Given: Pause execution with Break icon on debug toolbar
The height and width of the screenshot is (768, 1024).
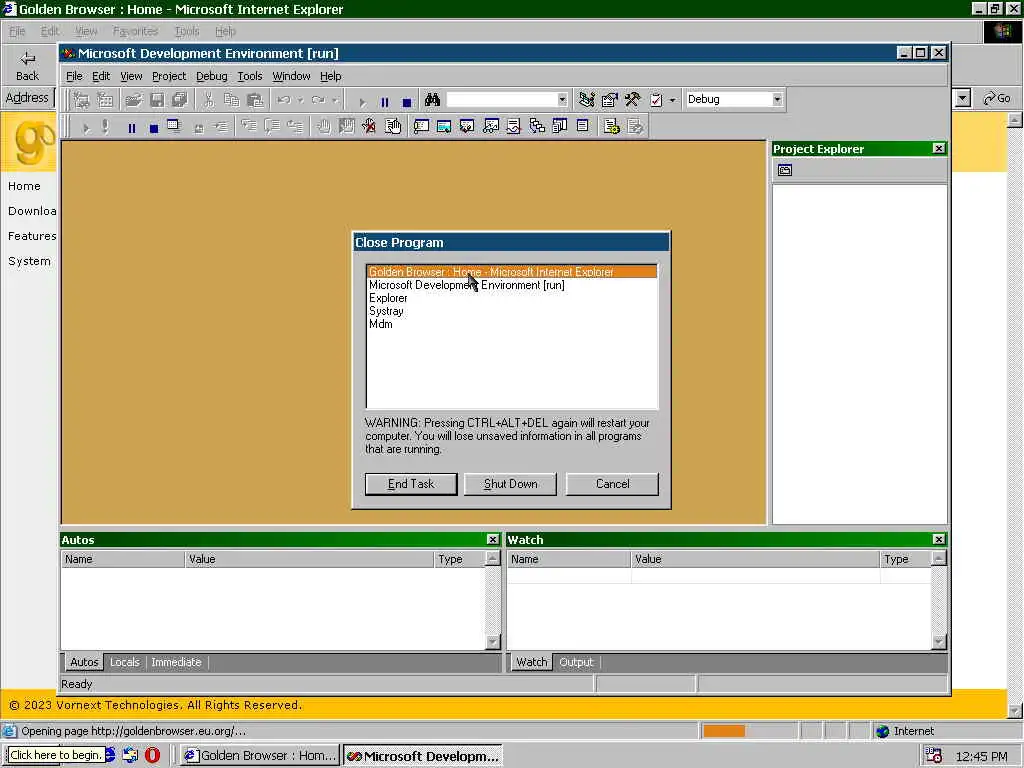Looking at the screenshot, I should 131,128.
